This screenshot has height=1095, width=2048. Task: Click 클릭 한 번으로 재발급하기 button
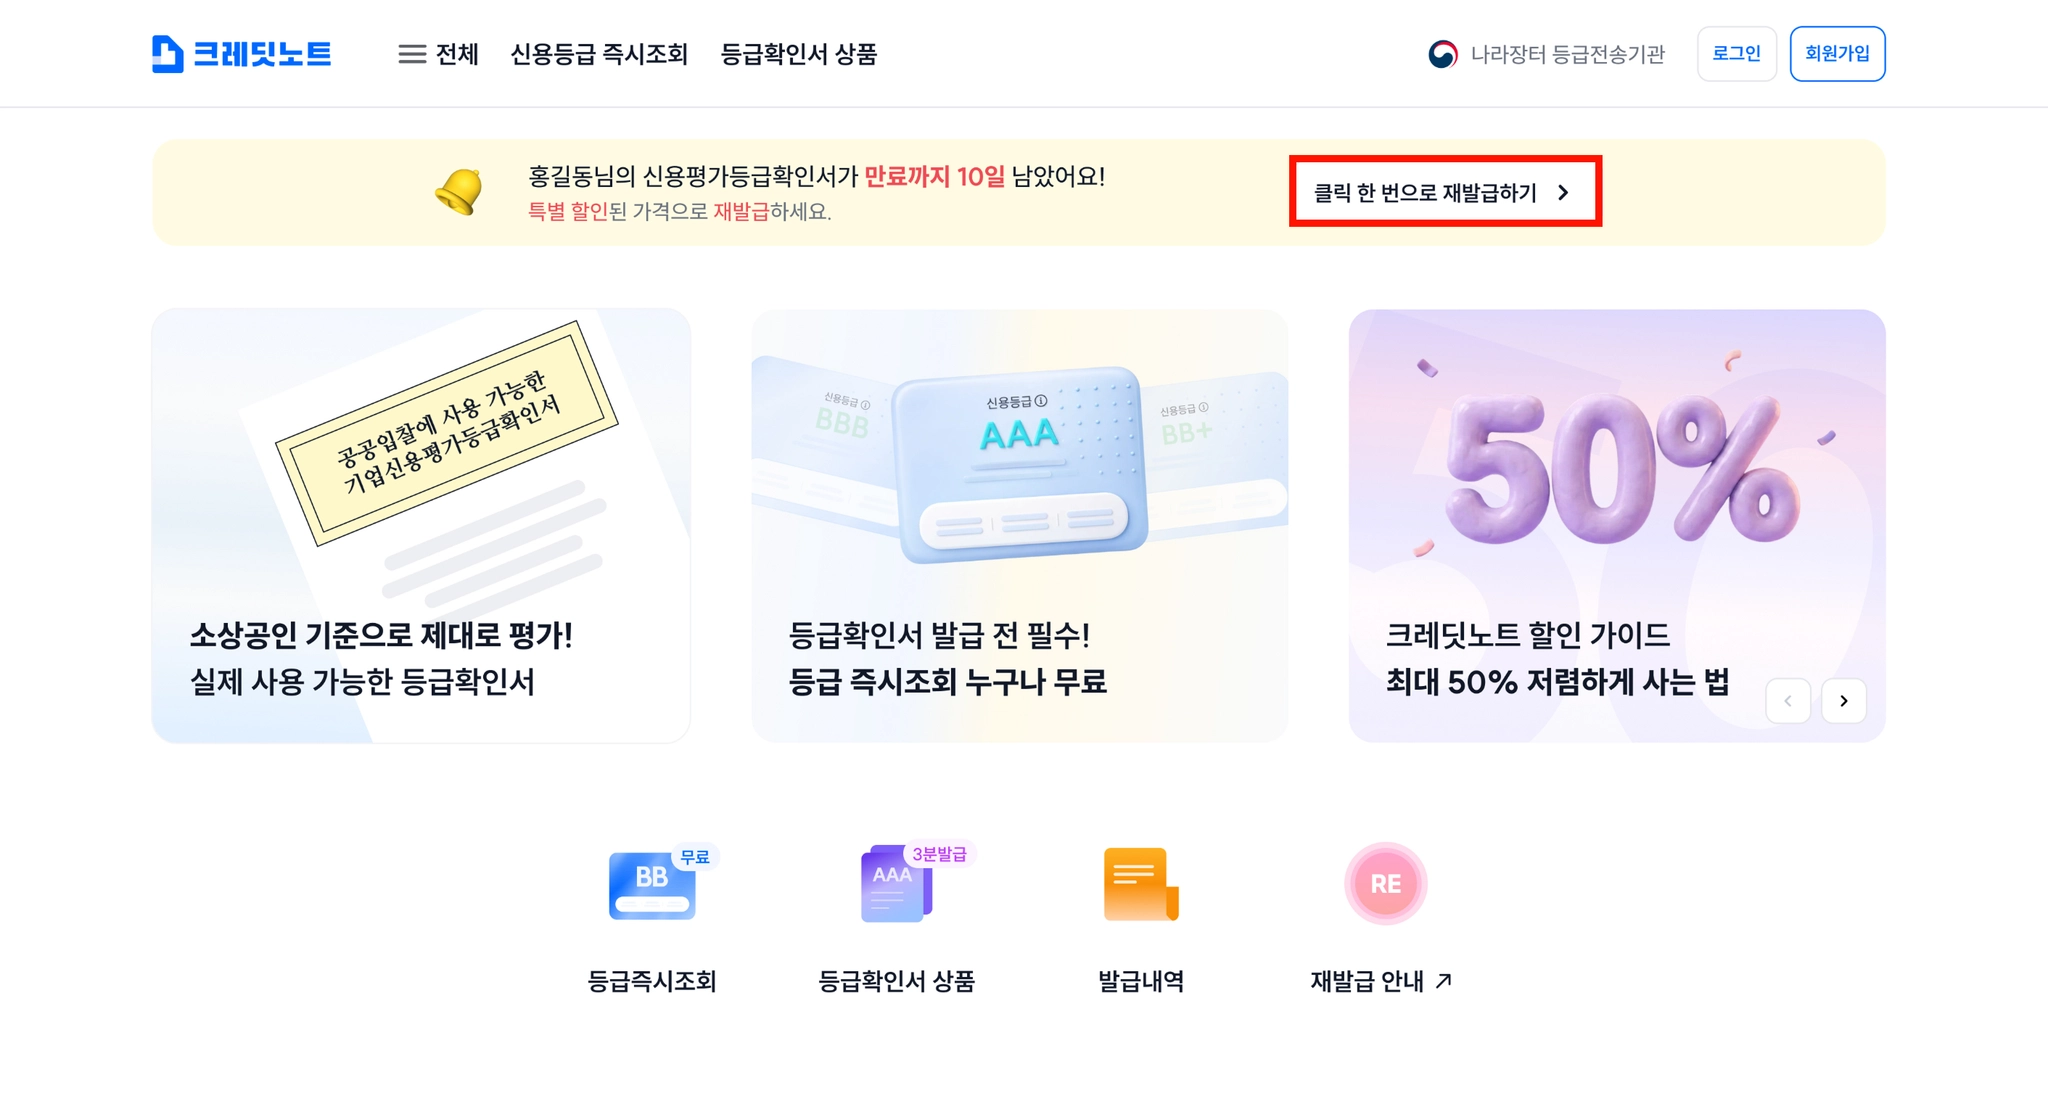1445,191
